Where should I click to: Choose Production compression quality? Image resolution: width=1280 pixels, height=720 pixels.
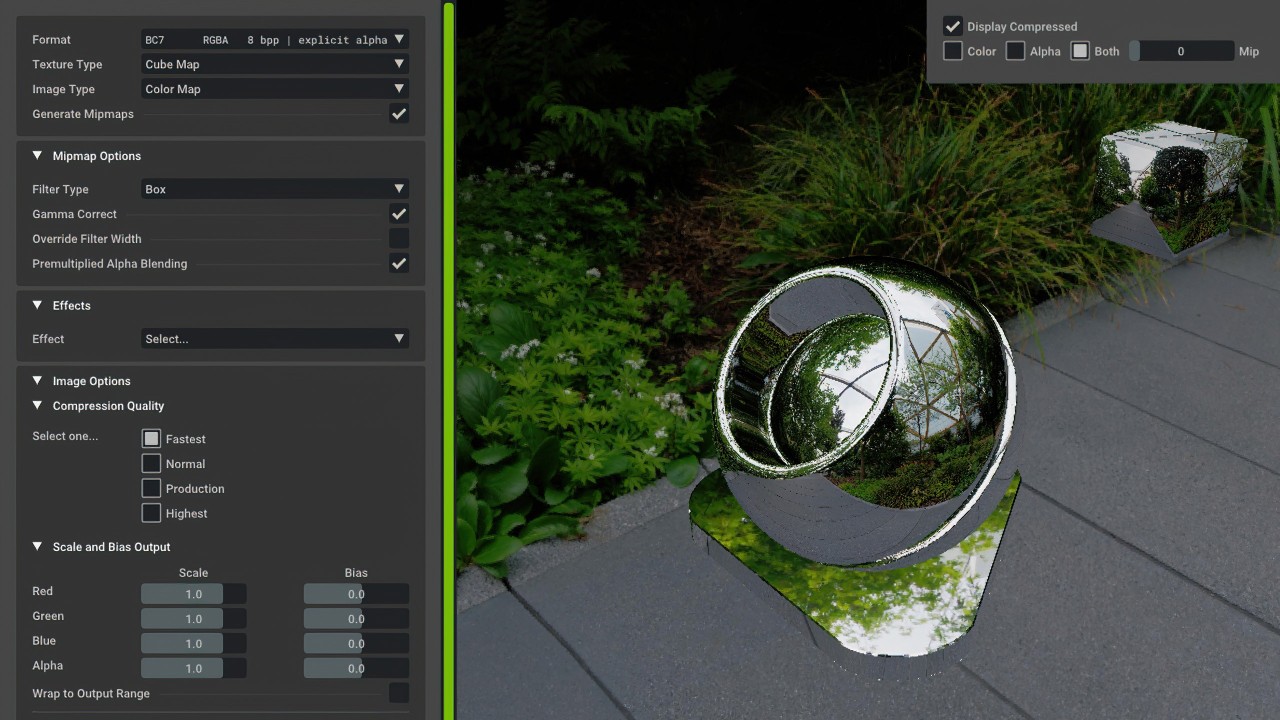click(x=151, y=488)
